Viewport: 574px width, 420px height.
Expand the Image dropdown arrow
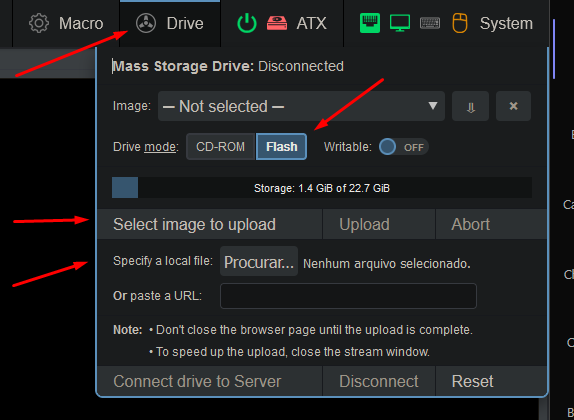click(433, 106)
